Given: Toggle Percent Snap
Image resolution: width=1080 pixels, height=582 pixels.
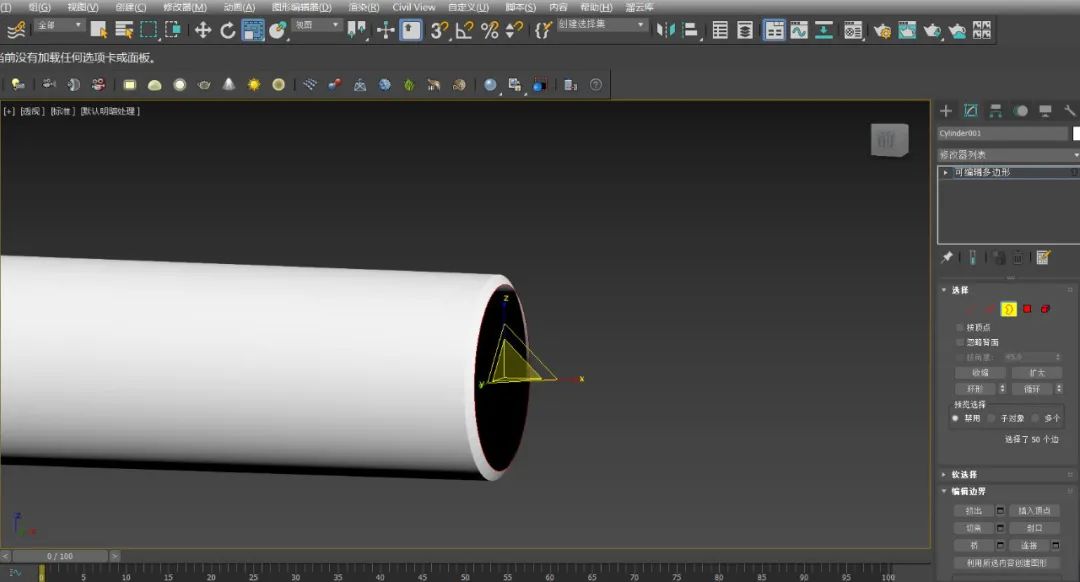Looking at the screenshot, I should click(490, 30).
